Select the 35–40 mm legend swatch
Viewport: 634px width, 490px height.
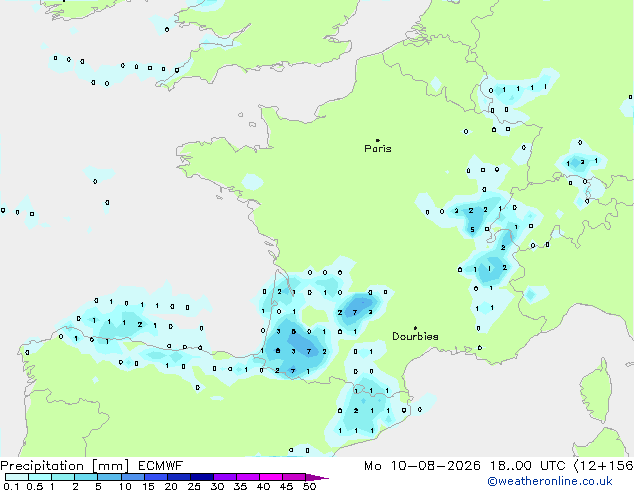click(247, 477)
